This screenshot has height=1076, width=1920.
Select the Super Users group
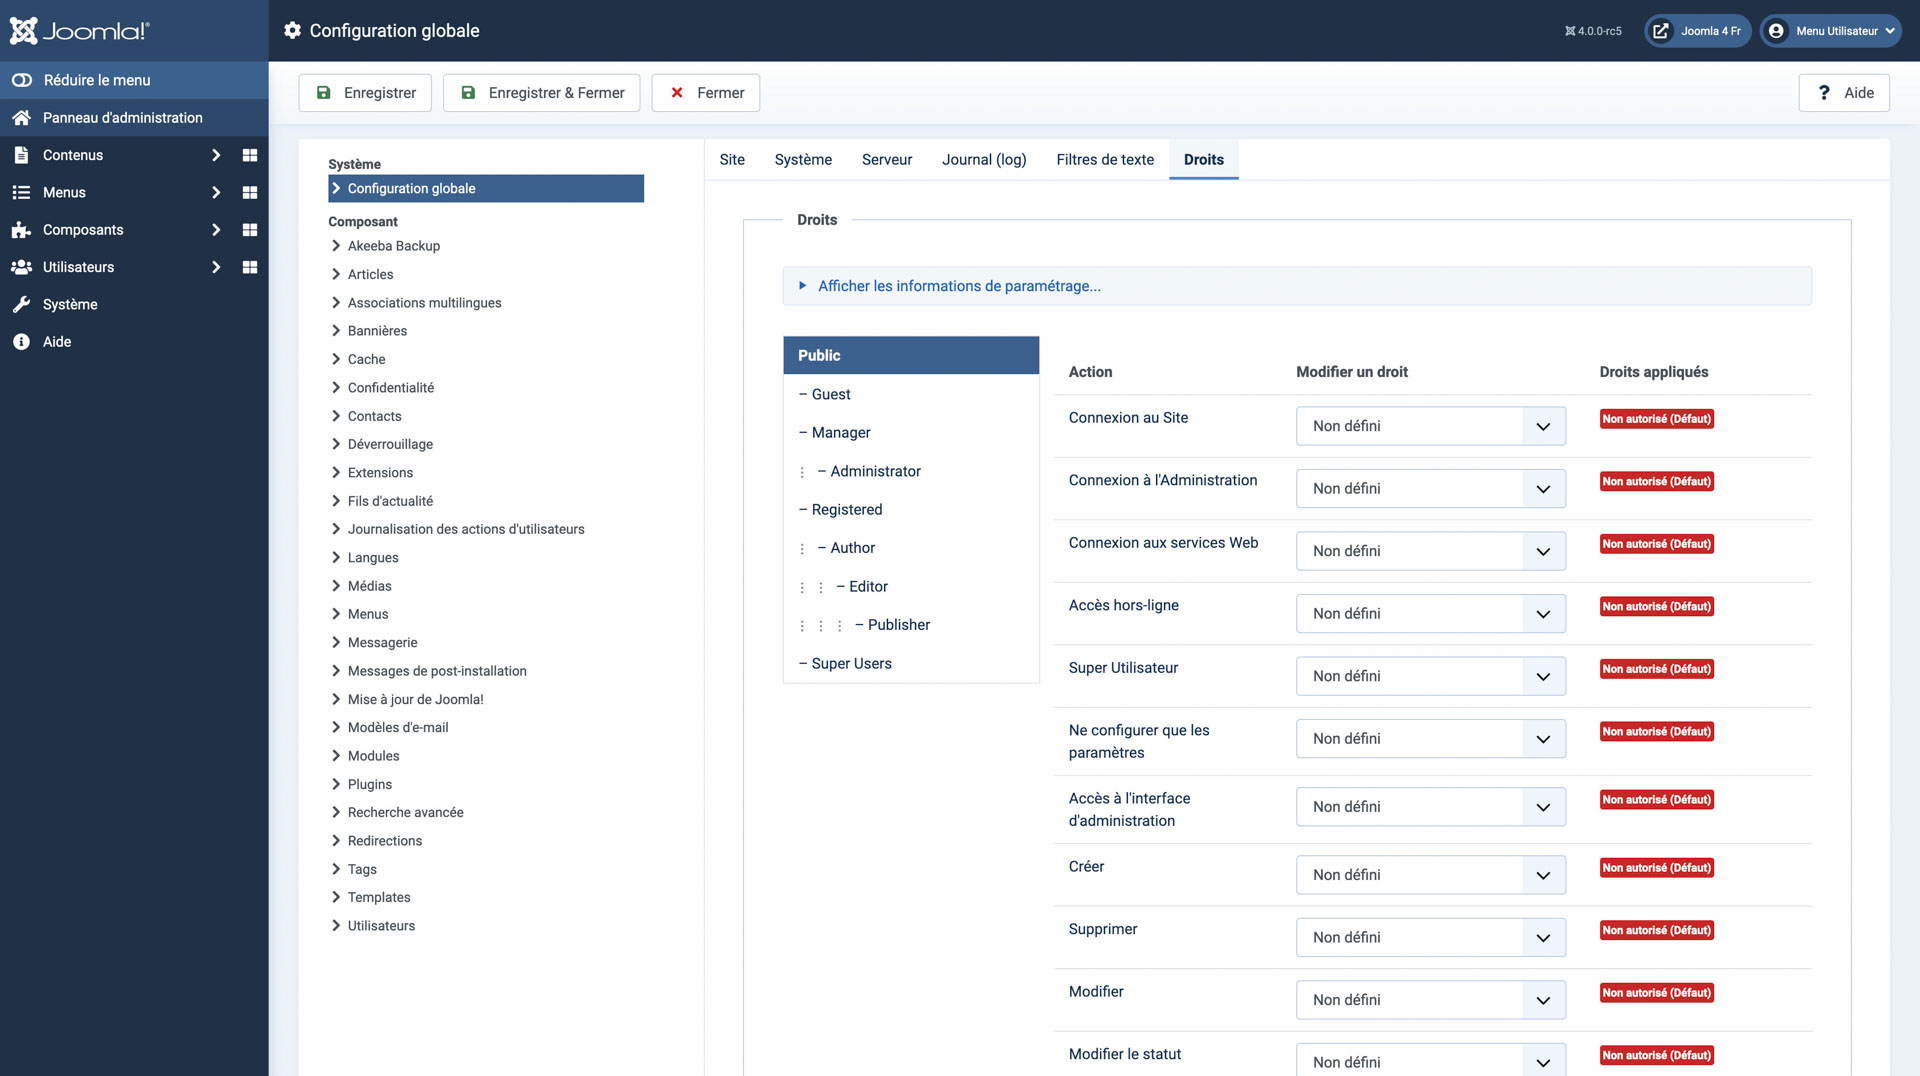(911, 664)
